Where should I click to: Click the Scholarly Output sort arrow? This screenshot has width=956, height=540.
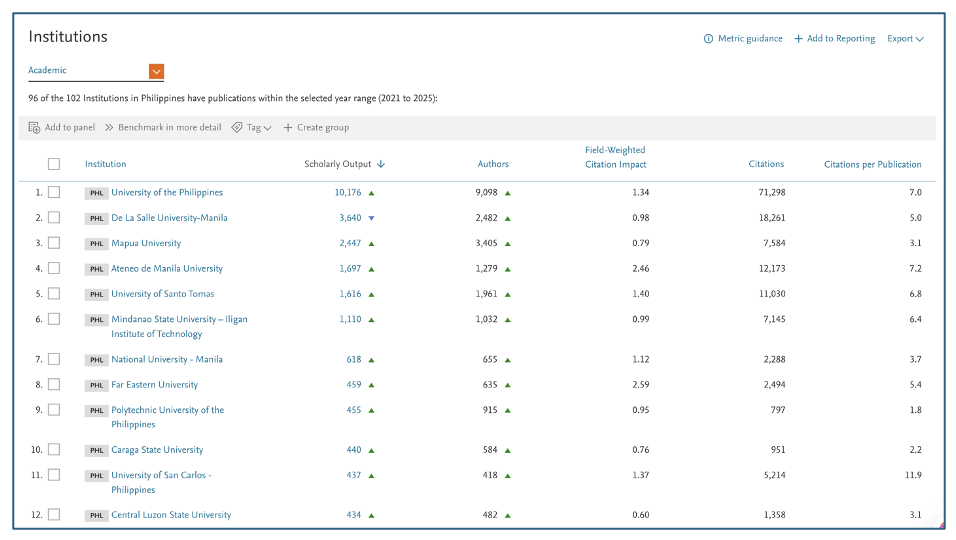click(381, 164)
